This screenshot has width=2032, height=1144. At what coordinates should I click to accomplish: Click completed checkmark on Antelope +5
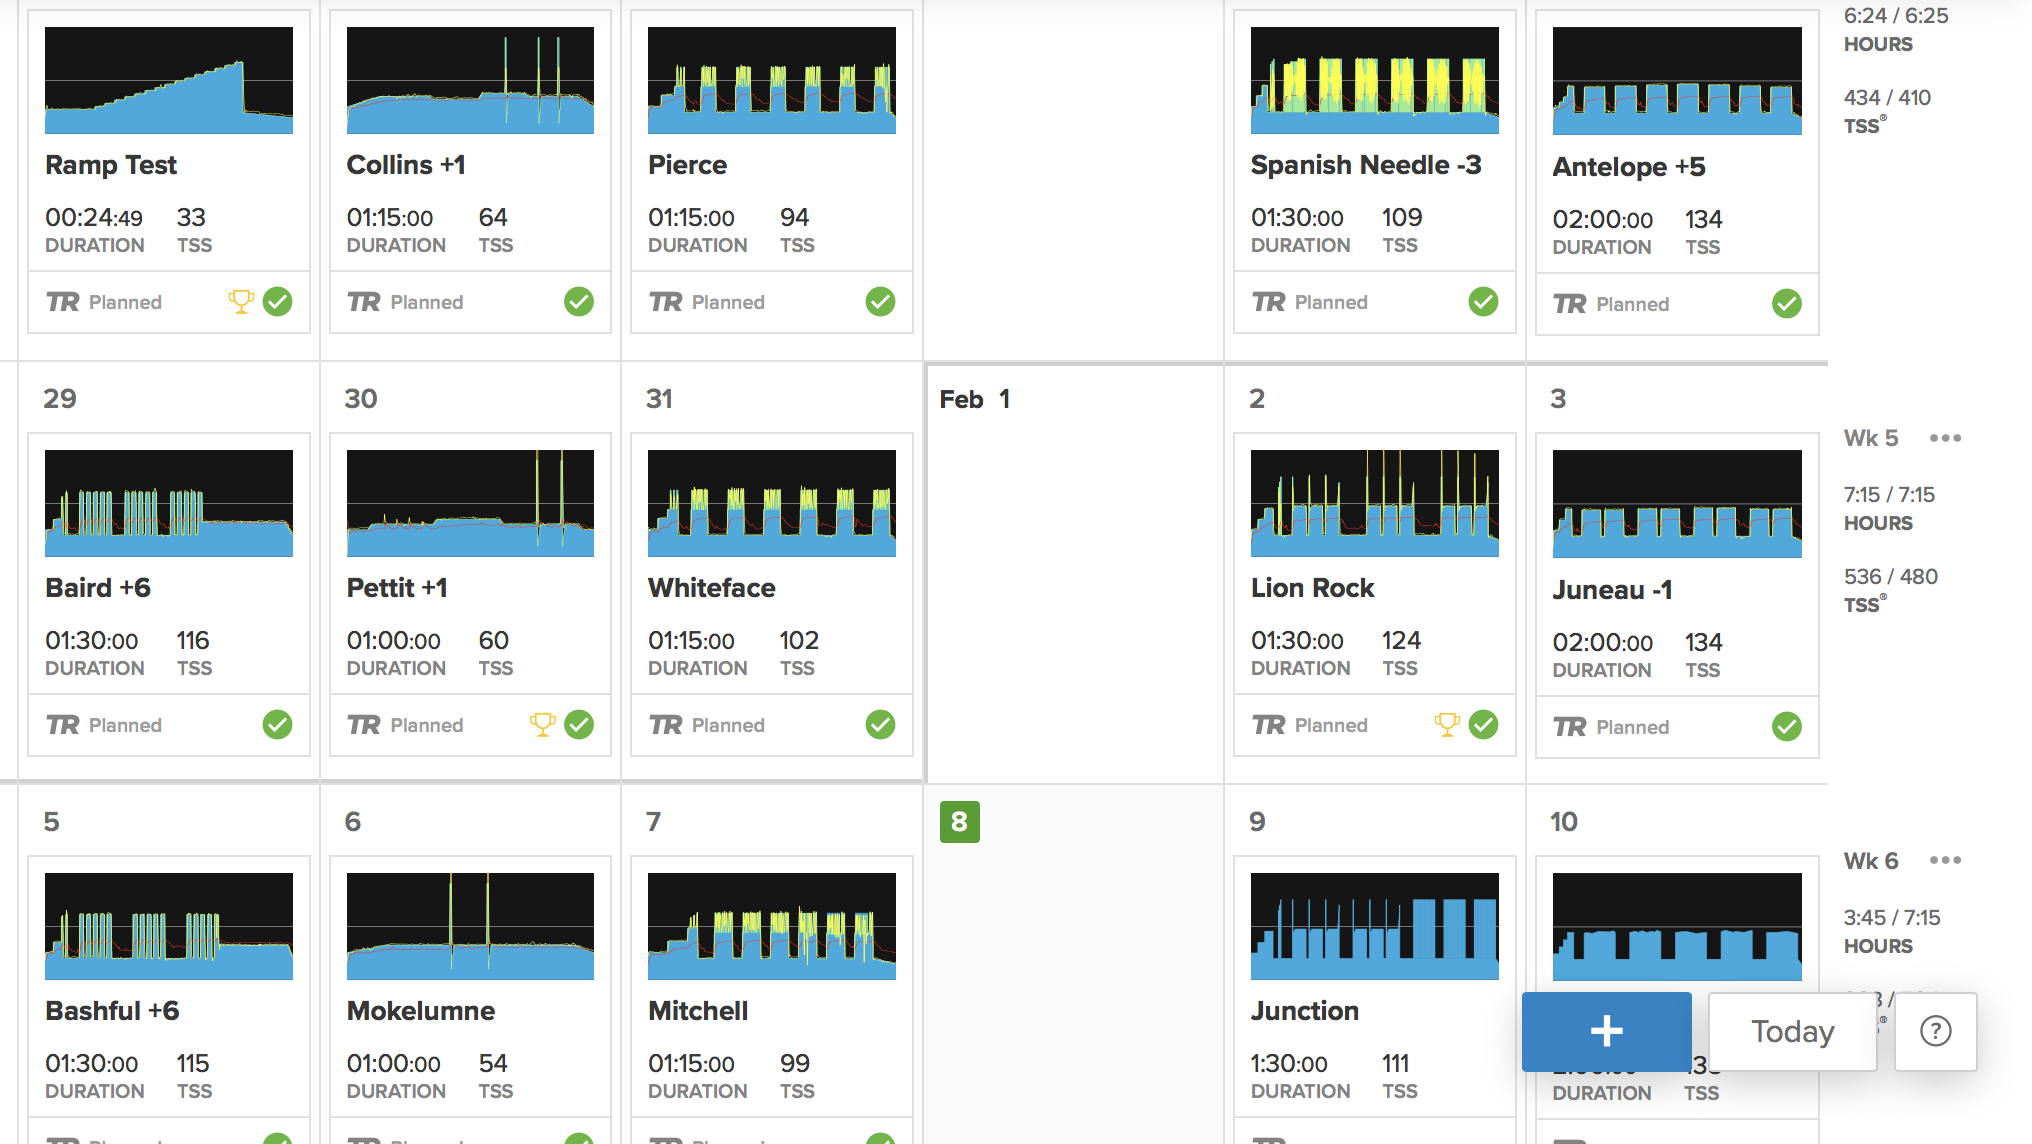[1786, 303]
